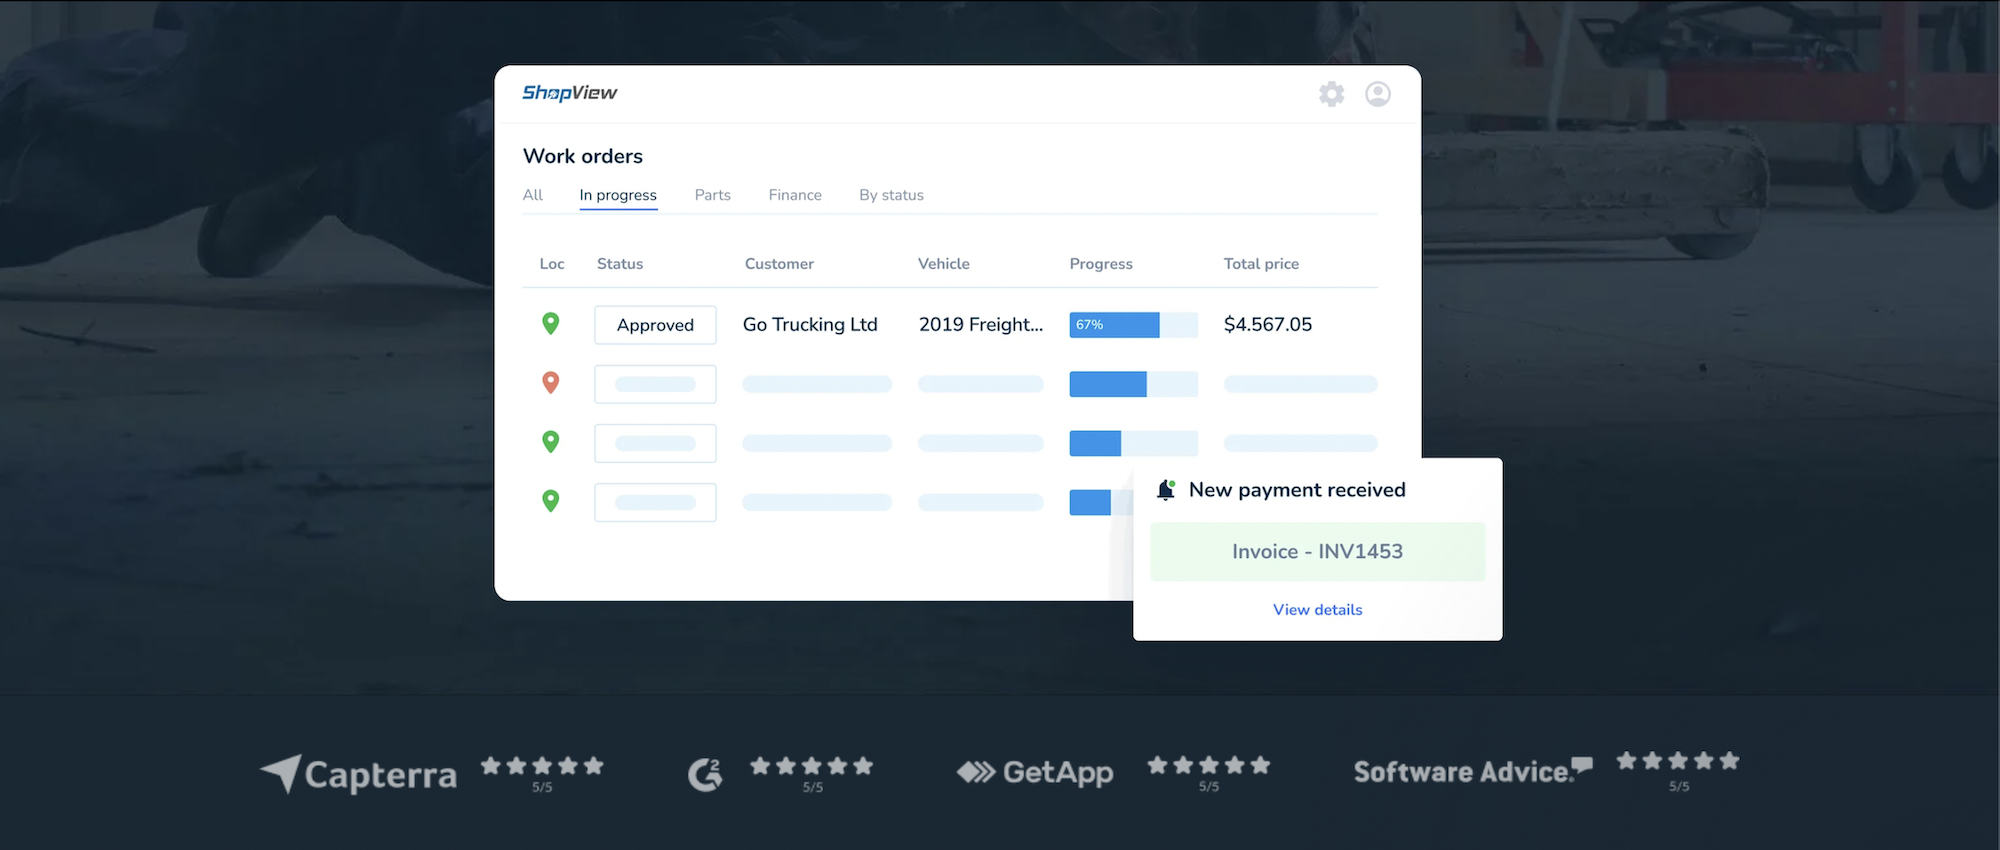Click the G2 logo
This screenshot has height=850, width=2000.
705,774
